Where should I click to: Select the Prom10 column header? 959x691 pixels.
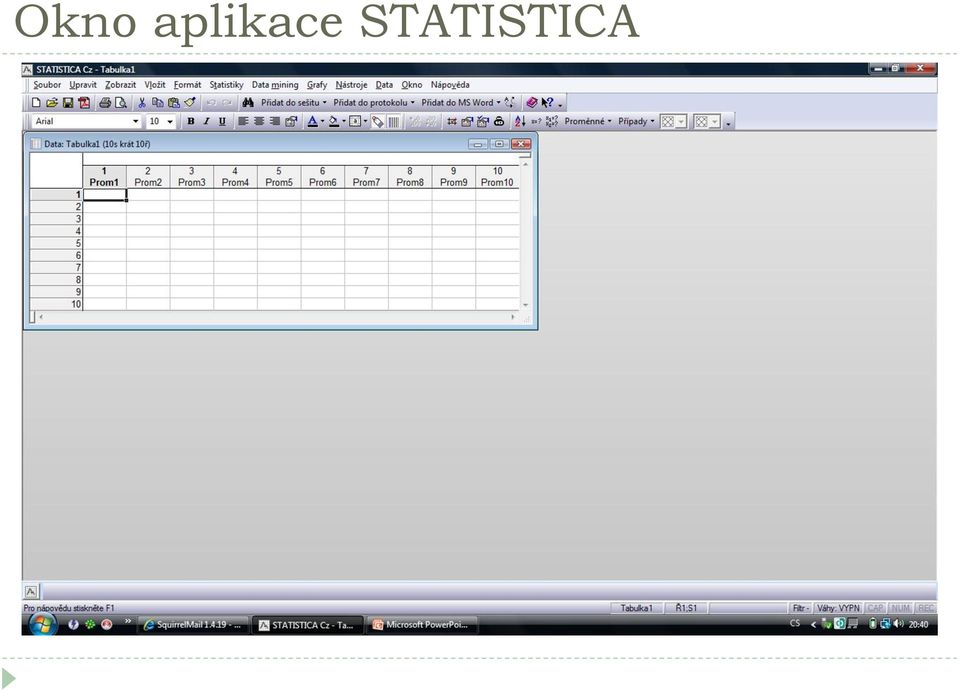[497, 177]
